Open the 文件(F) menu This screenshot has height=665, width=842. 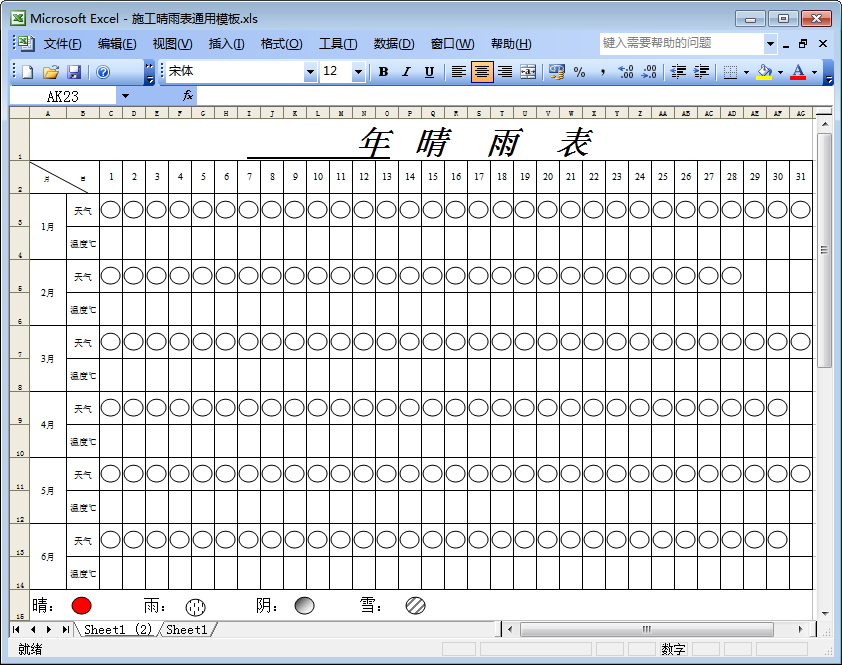click(62, 44)
